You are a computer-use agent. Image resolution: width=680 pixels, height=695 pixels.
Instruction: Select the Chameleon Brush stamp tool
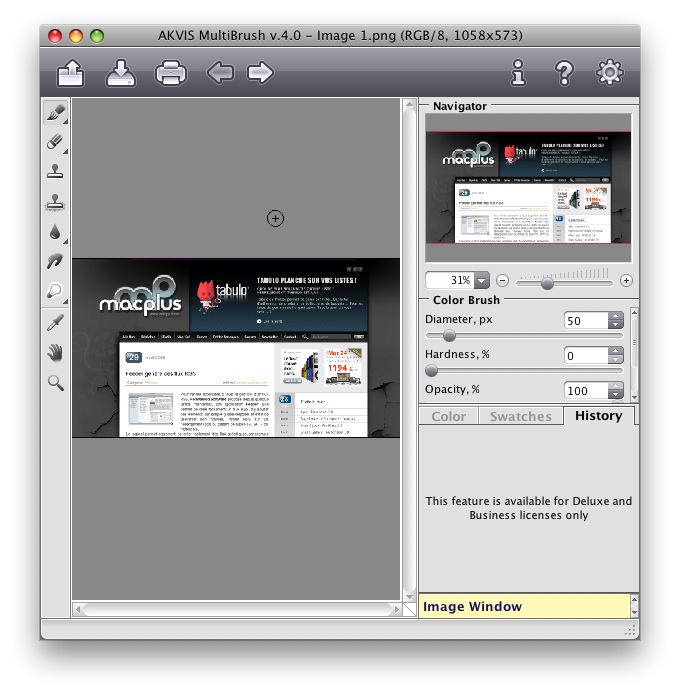click(55, 202)
